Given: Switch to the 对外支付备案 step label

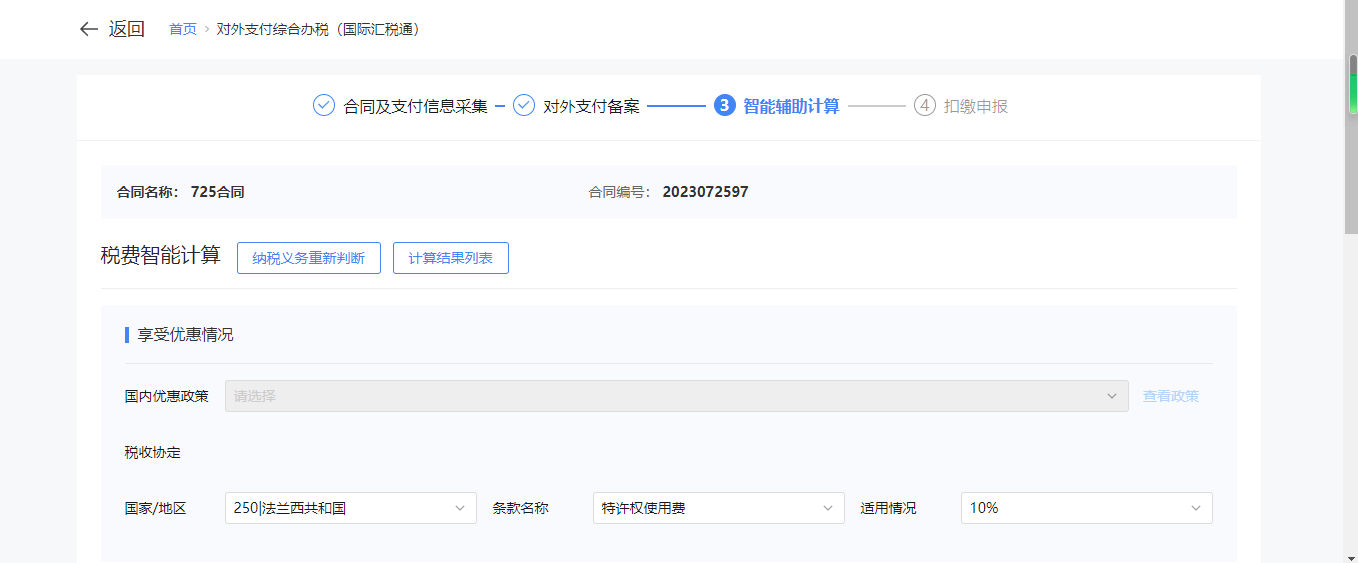Looking at the screenshot, I should click(x=591, y=106).
